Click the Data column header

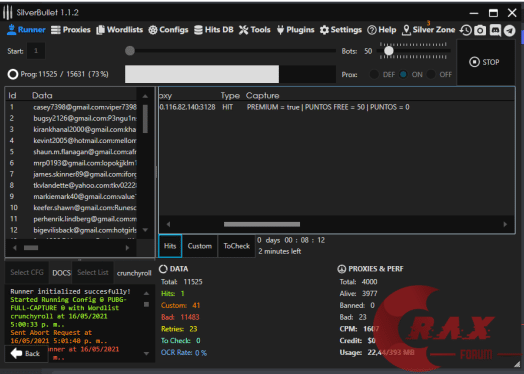[x=42, y=96]
